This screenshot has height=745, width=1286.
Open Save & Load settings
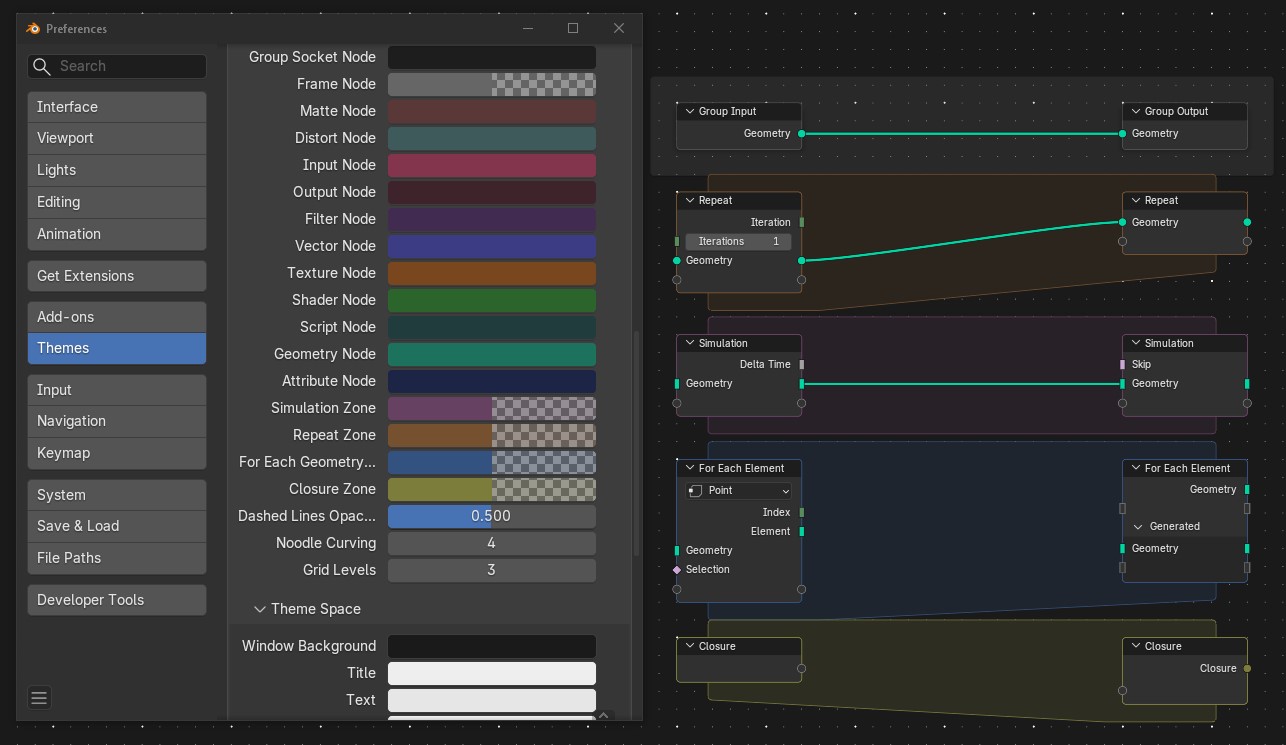pos(117,526)
